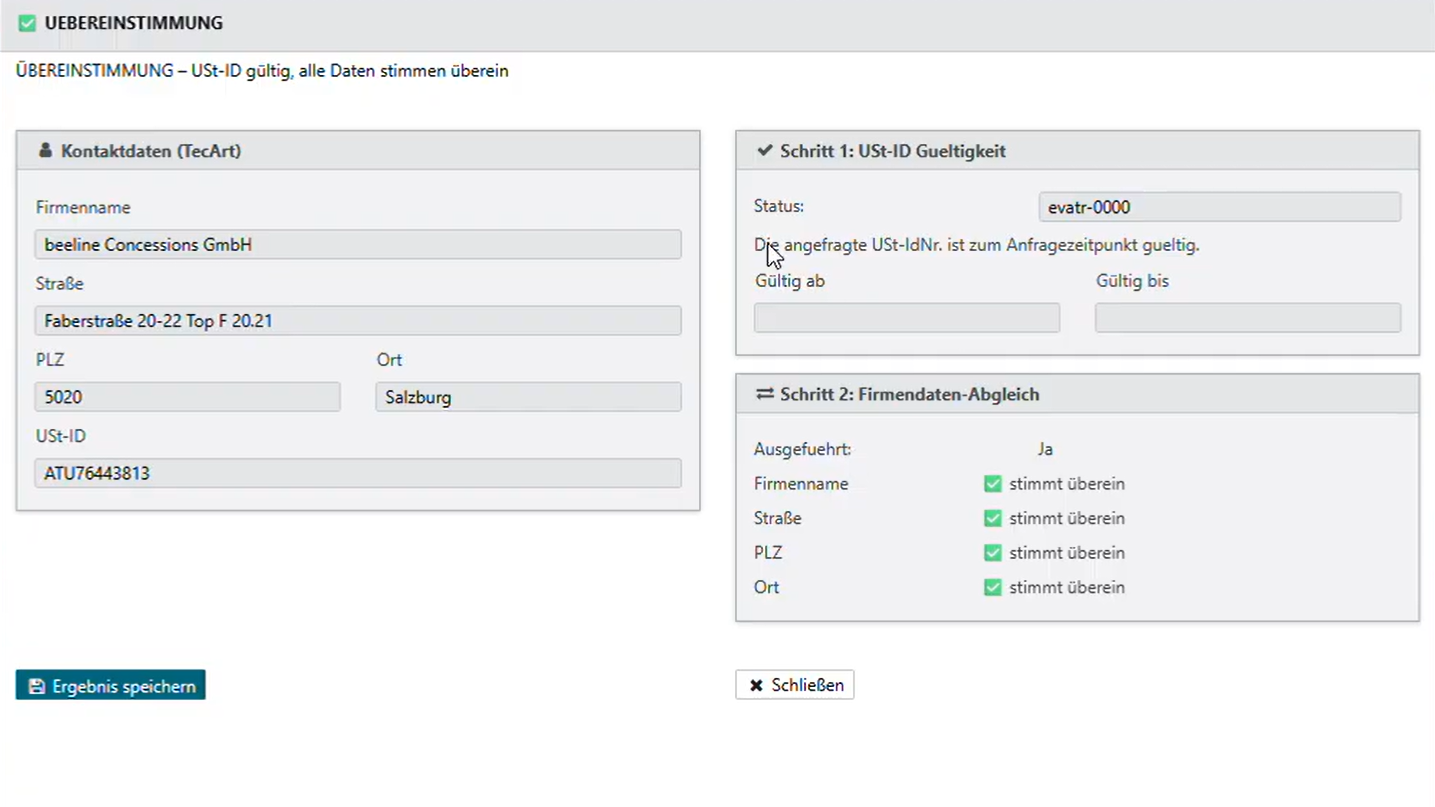This screenshot has height=807, width=1435.
Task: Click the 'Ort' label in Kontaktdaten panel
Action: click(x=389, y=359)
